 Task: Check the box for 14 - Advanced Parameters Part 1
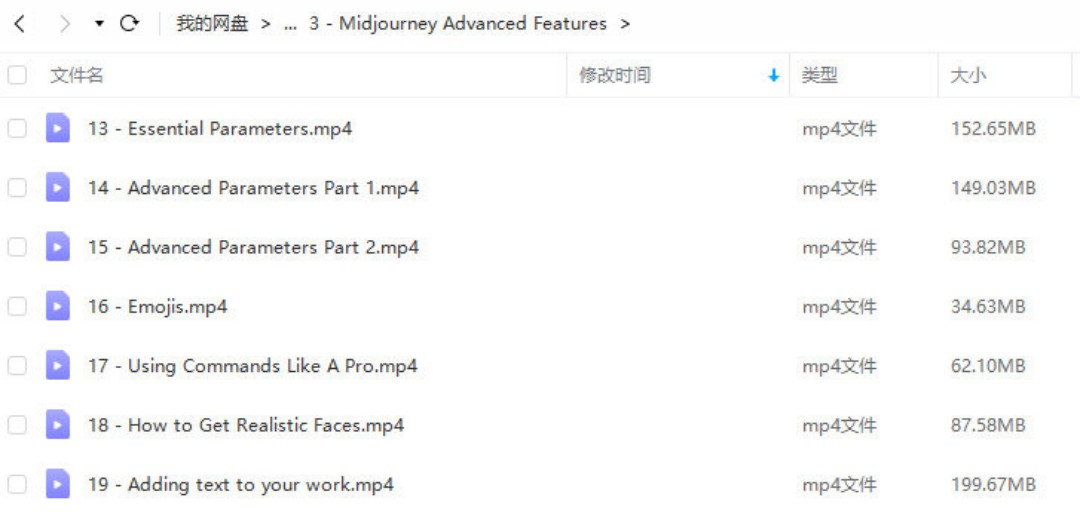point(17,188)
